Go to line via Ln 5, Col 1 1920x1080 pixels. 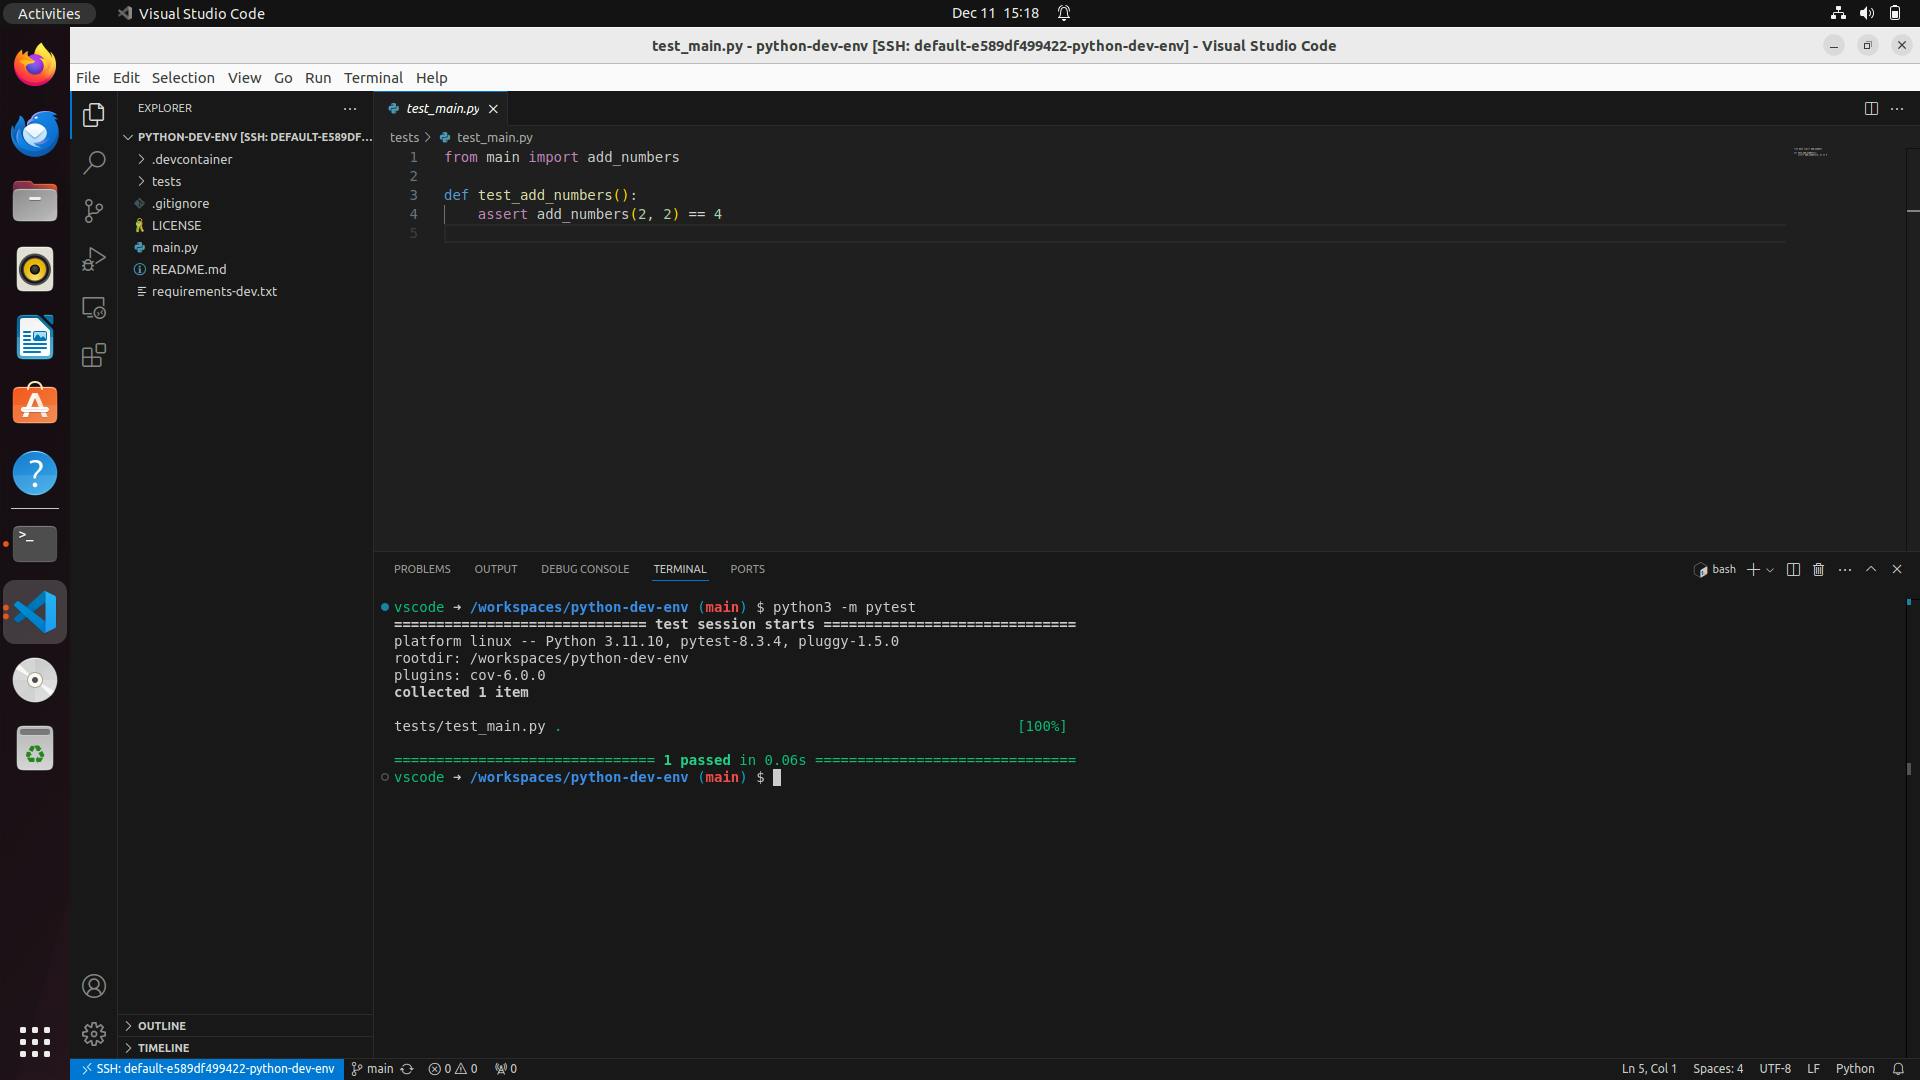1649,1068
